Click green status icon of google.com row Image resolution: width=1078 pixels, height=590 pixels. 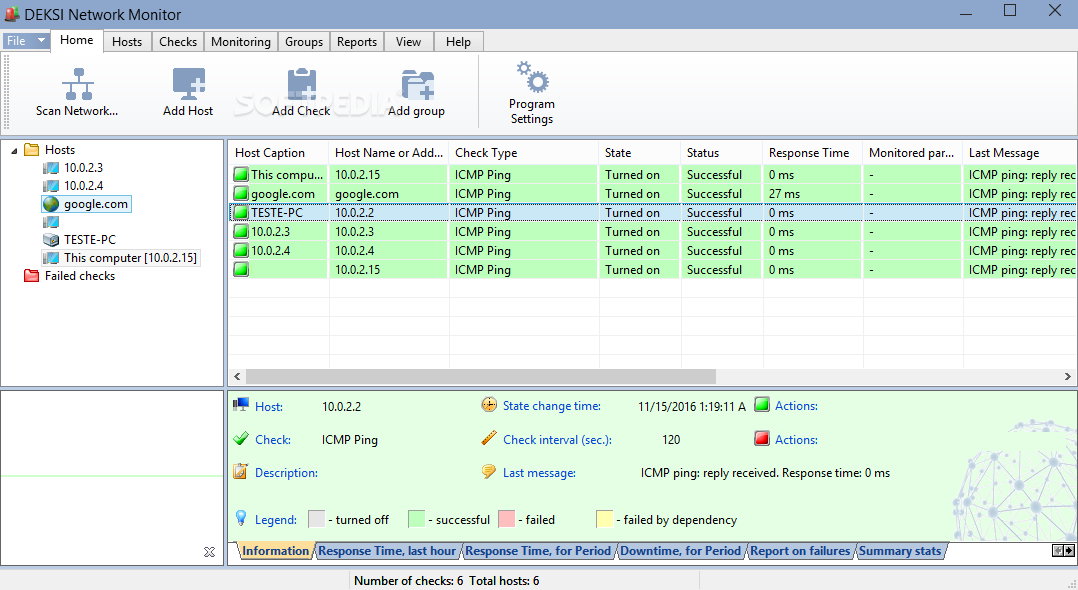coord(241,194)
